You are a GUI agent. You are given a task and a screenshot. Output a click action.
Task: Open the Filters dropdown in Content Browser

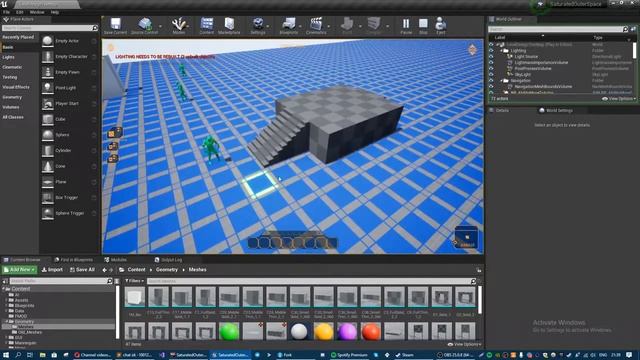point(134,281)
